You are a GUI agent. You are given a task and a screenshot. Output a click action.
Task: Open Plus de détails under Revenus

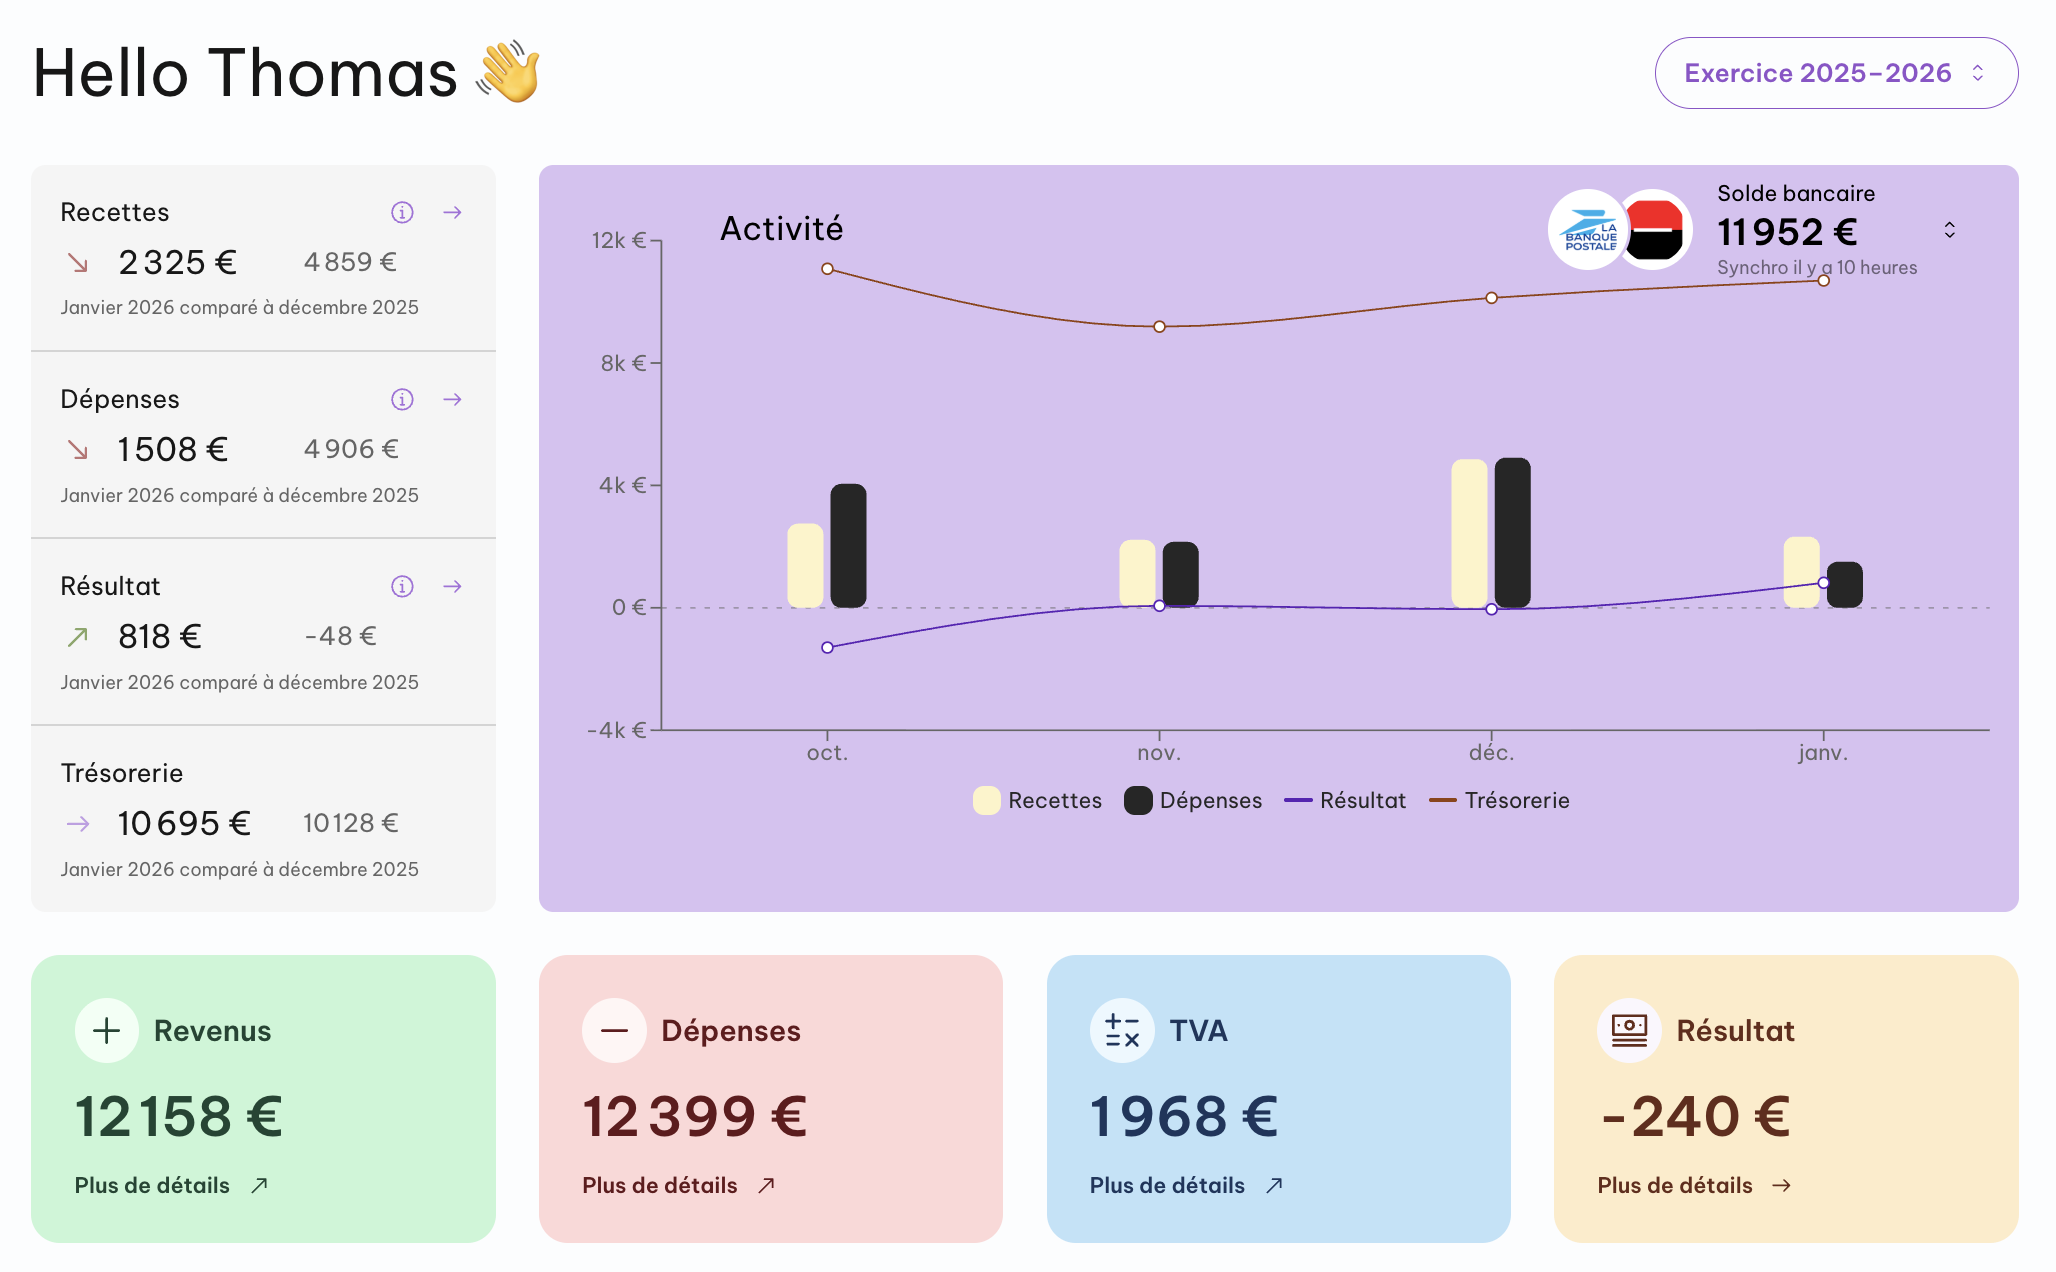click(171, 1185)
